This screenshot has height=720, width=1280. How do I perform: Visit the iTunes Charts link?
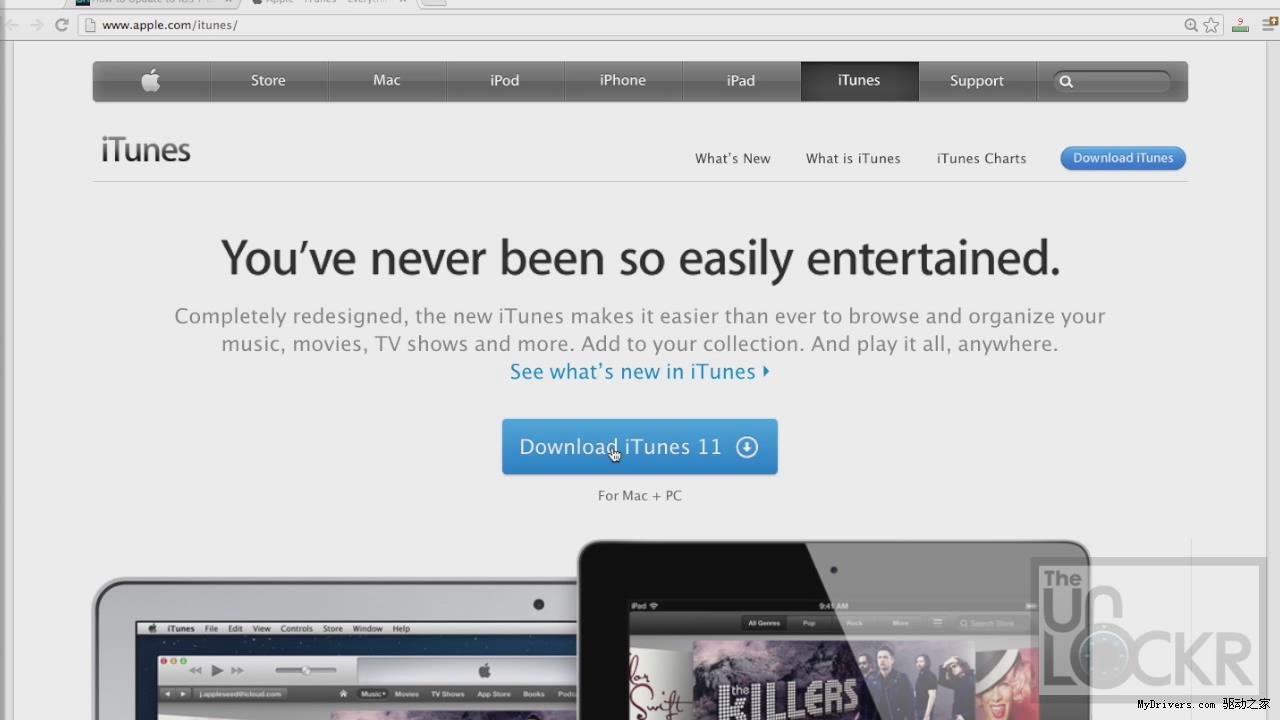click(982, 158)
